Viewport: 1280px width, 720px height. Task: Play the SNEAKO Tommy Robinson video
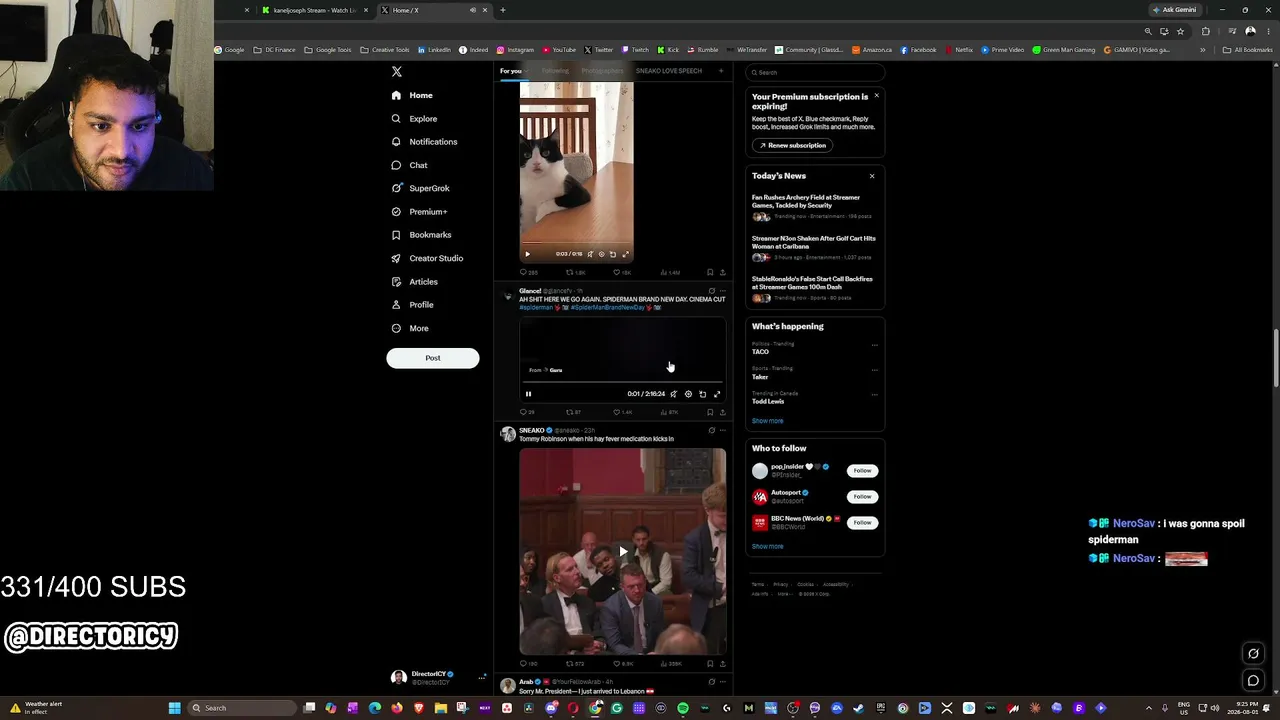623,551
